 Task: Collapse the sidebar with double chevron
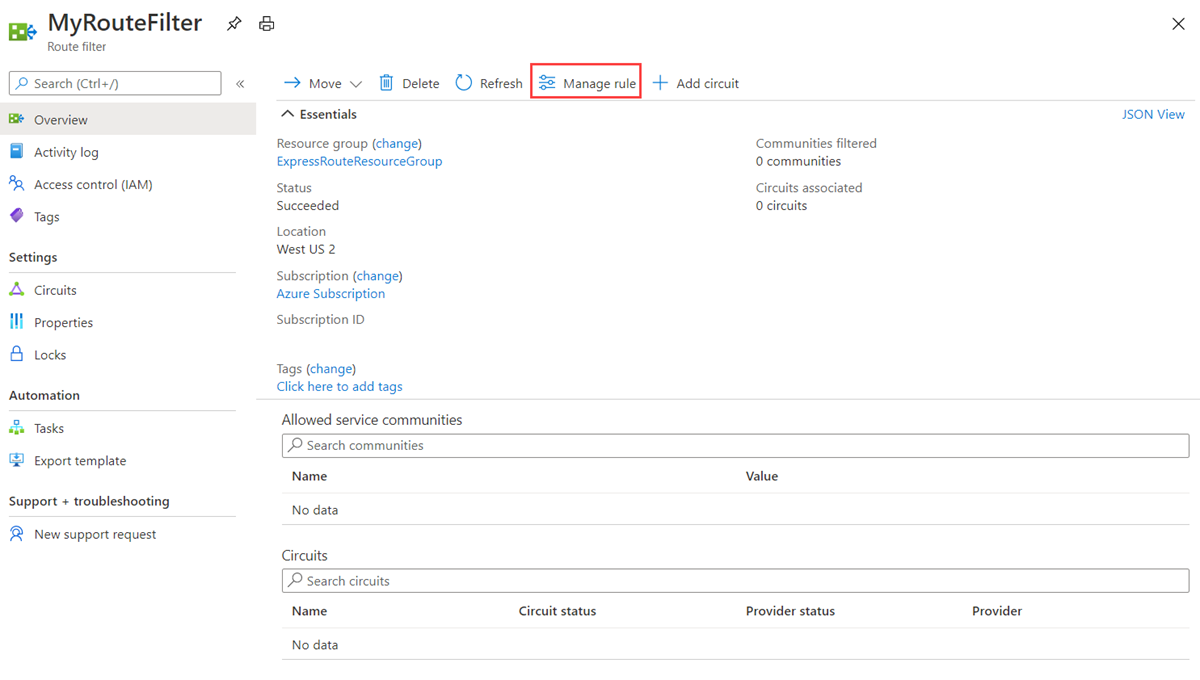(x=240, y=83)
